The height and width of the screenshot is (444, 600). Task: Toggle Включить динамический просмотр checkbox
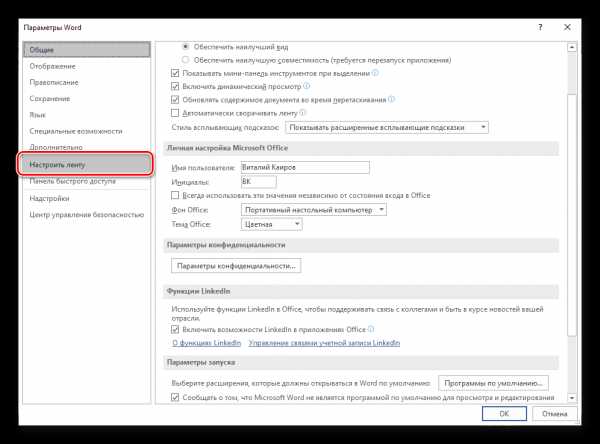(x=175, y=87)
